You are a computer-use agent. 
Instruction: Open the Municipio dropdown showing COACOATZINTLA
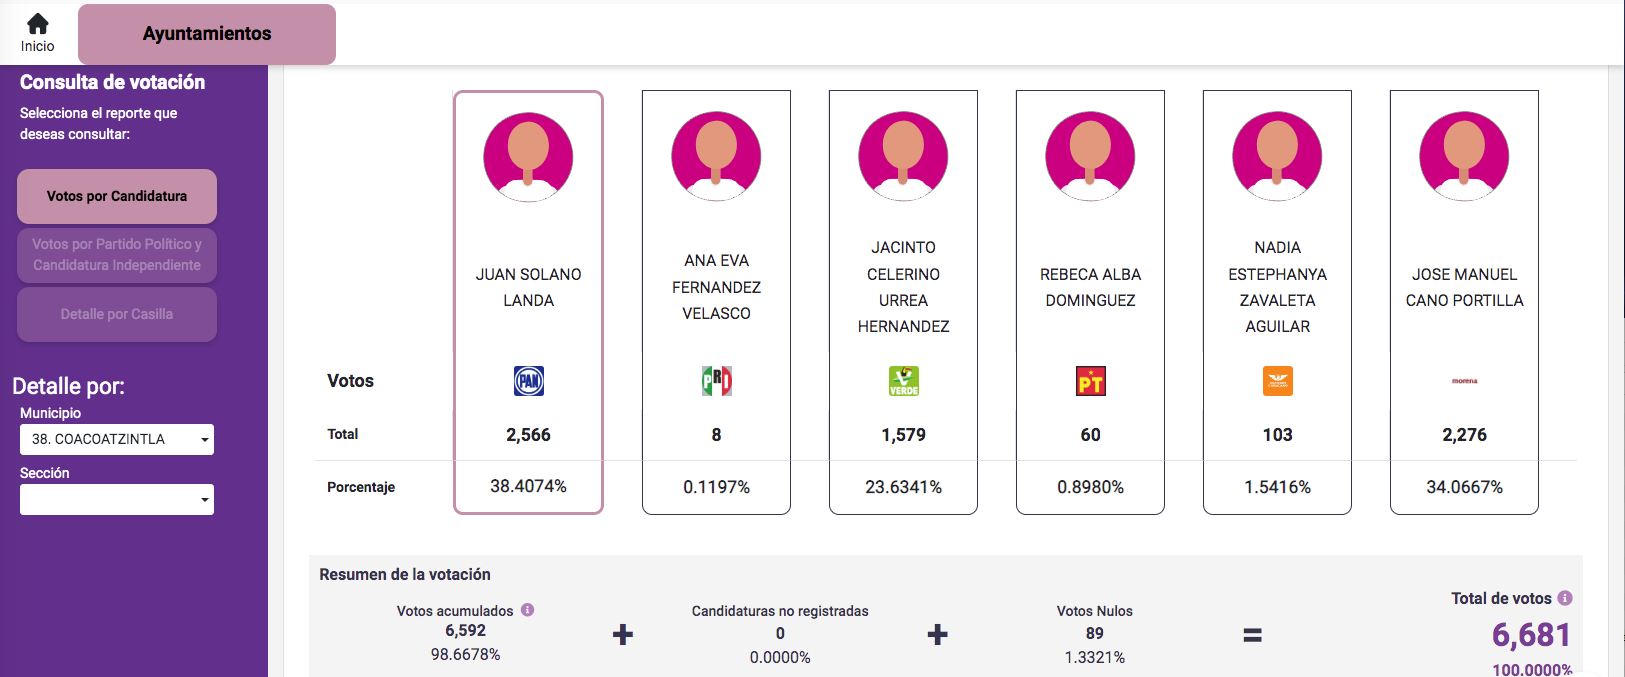tap(117, 439)
